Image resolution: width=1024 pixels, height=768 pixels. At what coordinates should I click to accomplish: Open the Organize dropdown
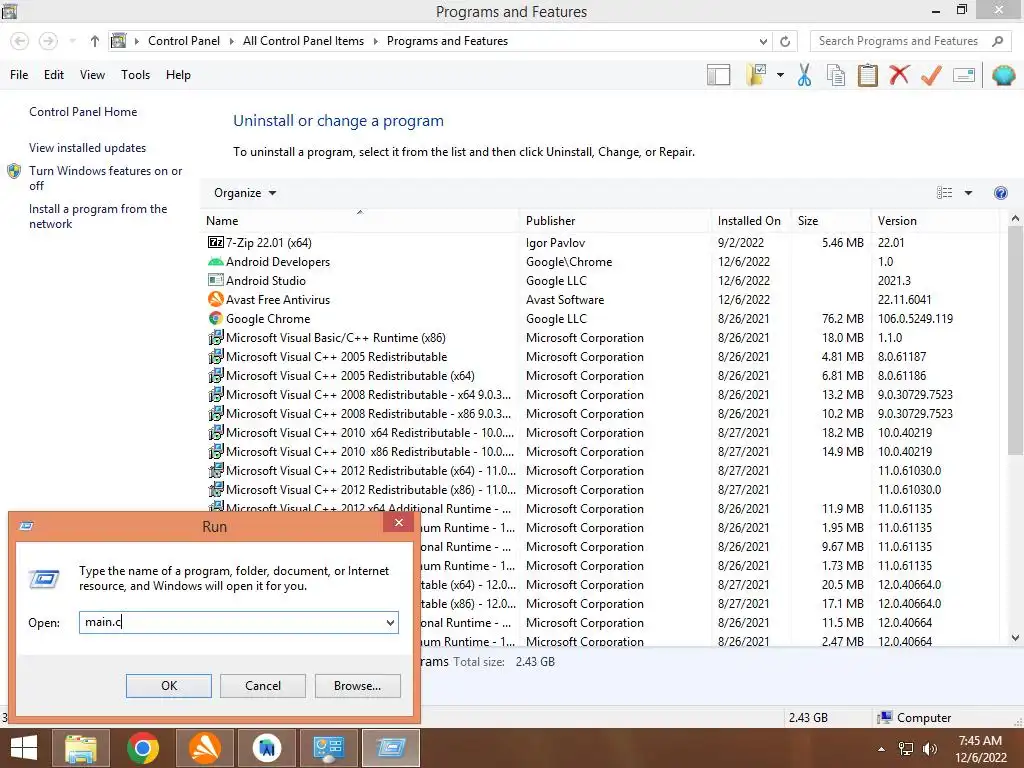(244, 193)
